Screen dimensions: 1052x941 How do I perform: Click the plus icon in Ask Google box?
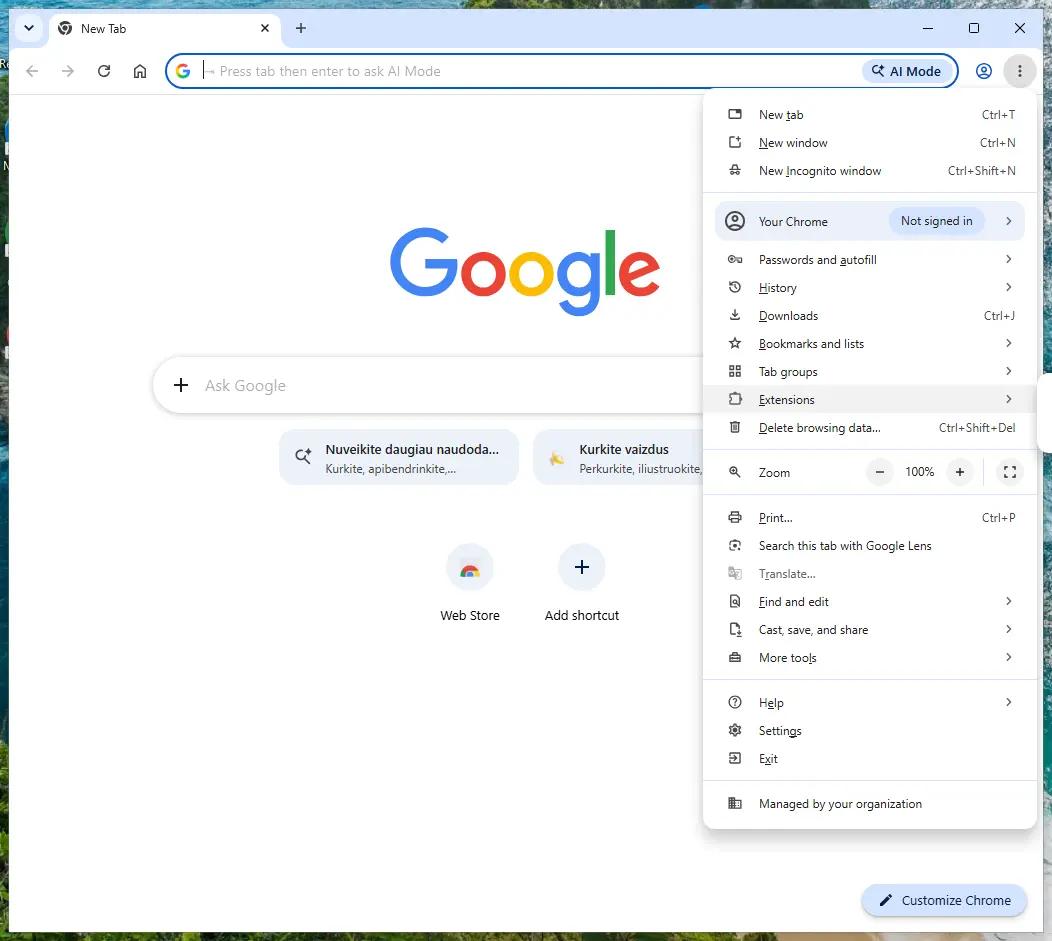(x=180, y=385)
